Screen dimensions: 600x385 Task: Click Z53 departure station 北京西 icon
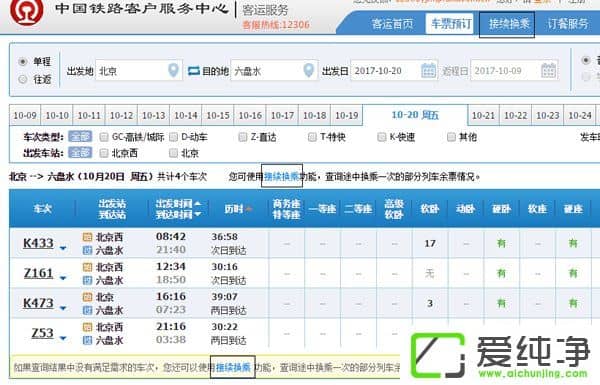(88, 327)
